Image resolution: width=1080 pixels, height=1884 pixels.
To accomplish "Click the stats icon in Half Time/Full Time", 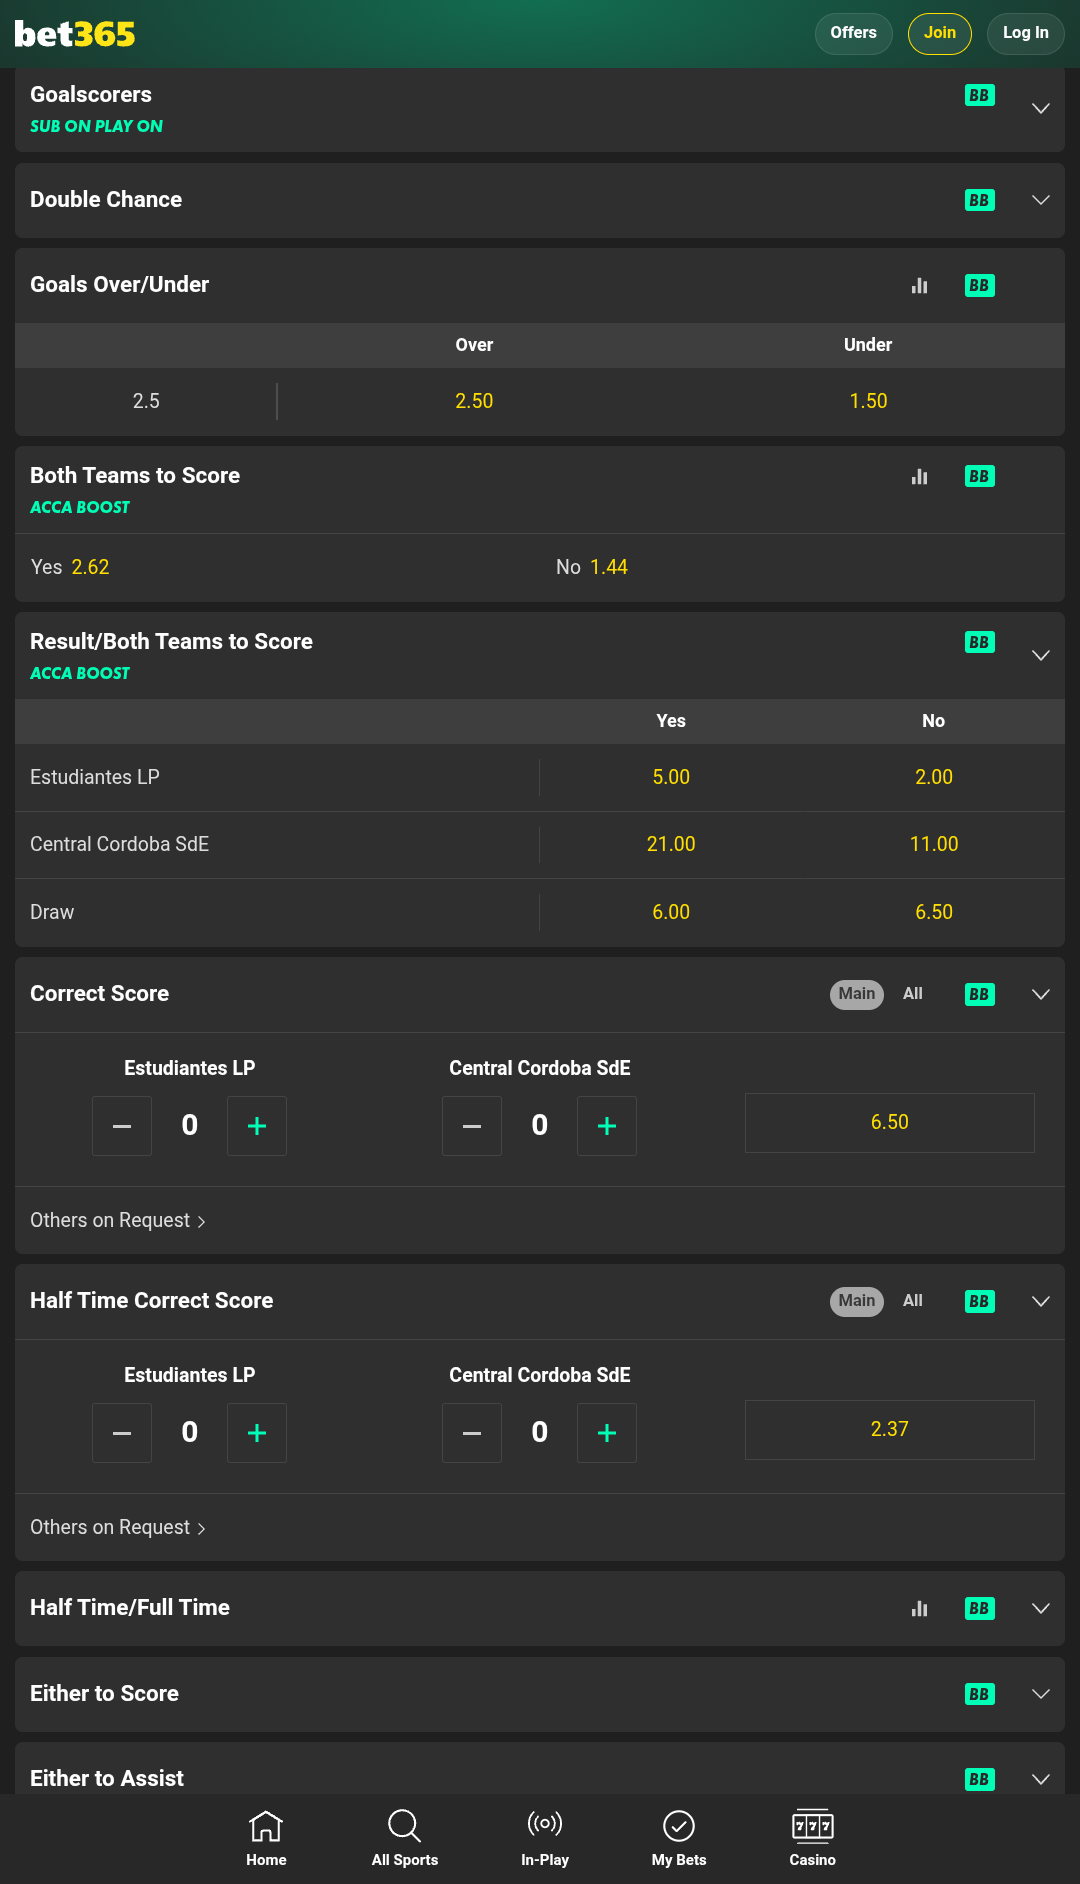I will click(x=920, y=1608).
